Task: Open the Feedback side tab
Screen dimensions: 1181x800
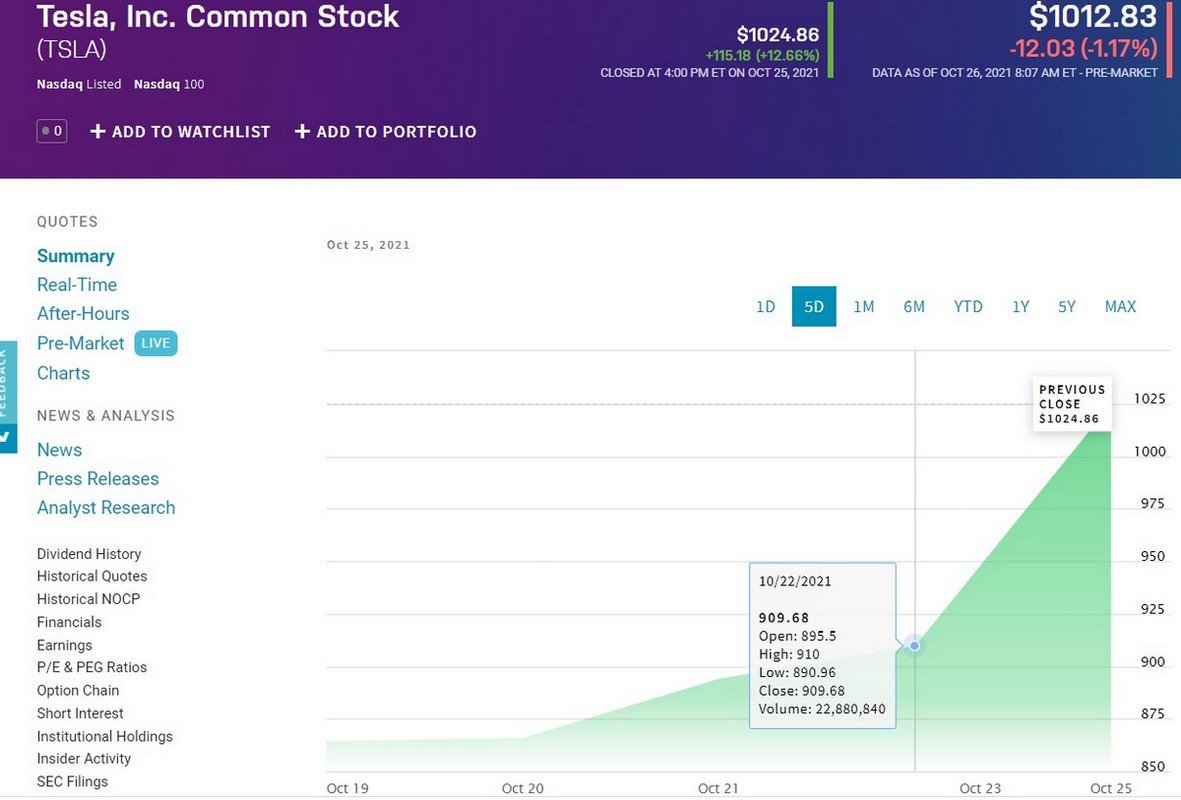Action: [8, 396]
